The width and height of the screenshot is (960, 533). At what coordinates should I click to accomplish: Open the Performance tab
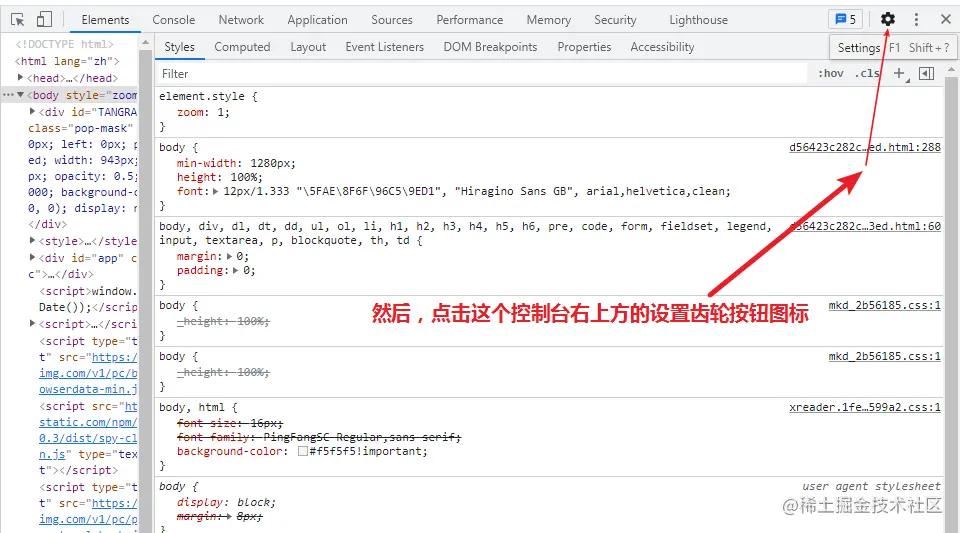point(470,20)
